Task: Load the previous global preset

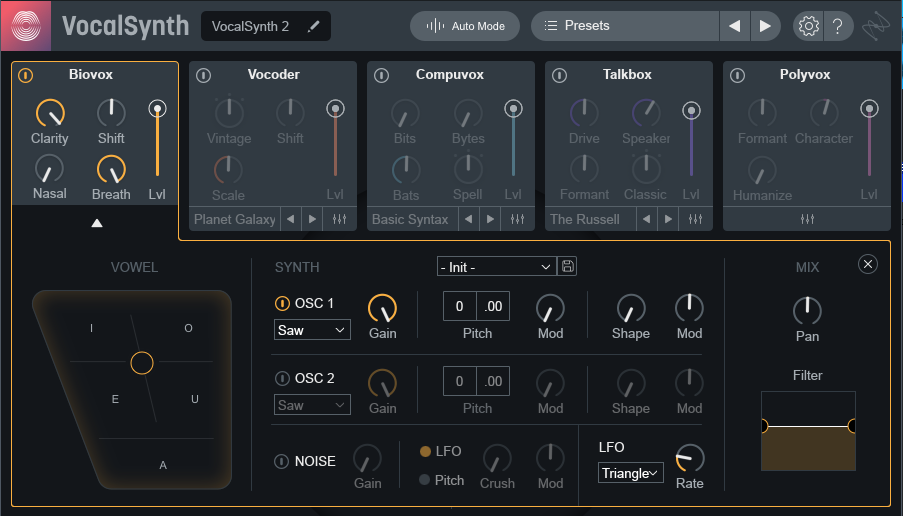Action: click(x=735, y=26)
